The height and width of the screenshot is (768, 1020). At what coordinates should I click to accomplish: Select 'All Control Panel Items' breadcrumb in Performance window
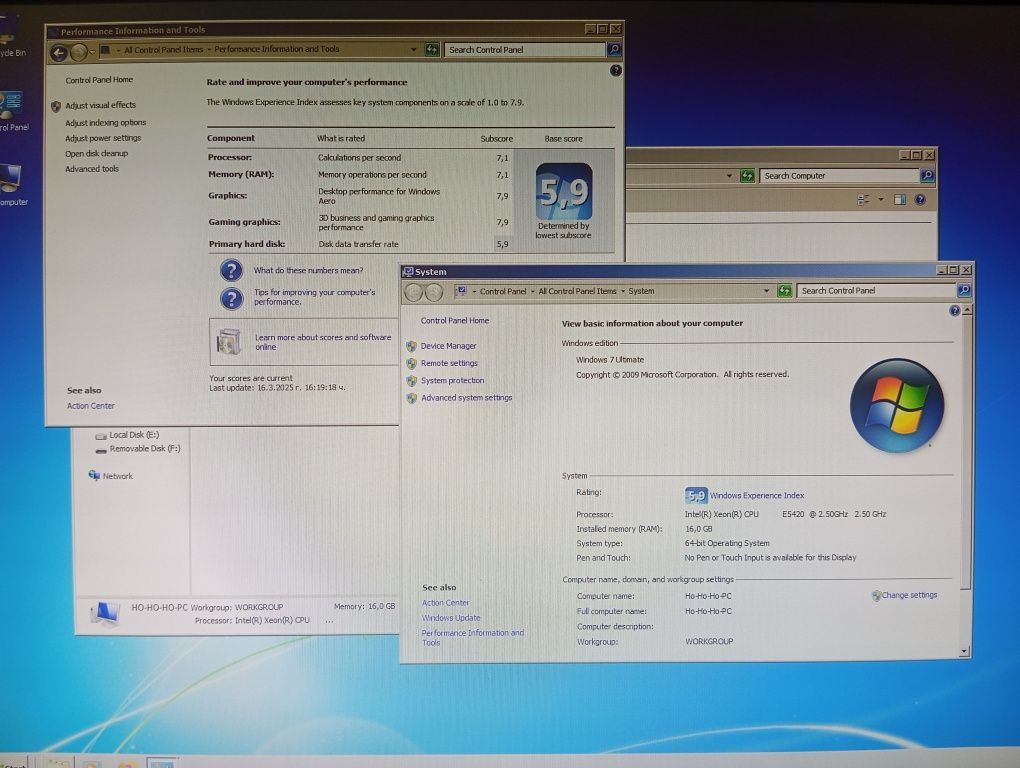[x=163, y=49]
